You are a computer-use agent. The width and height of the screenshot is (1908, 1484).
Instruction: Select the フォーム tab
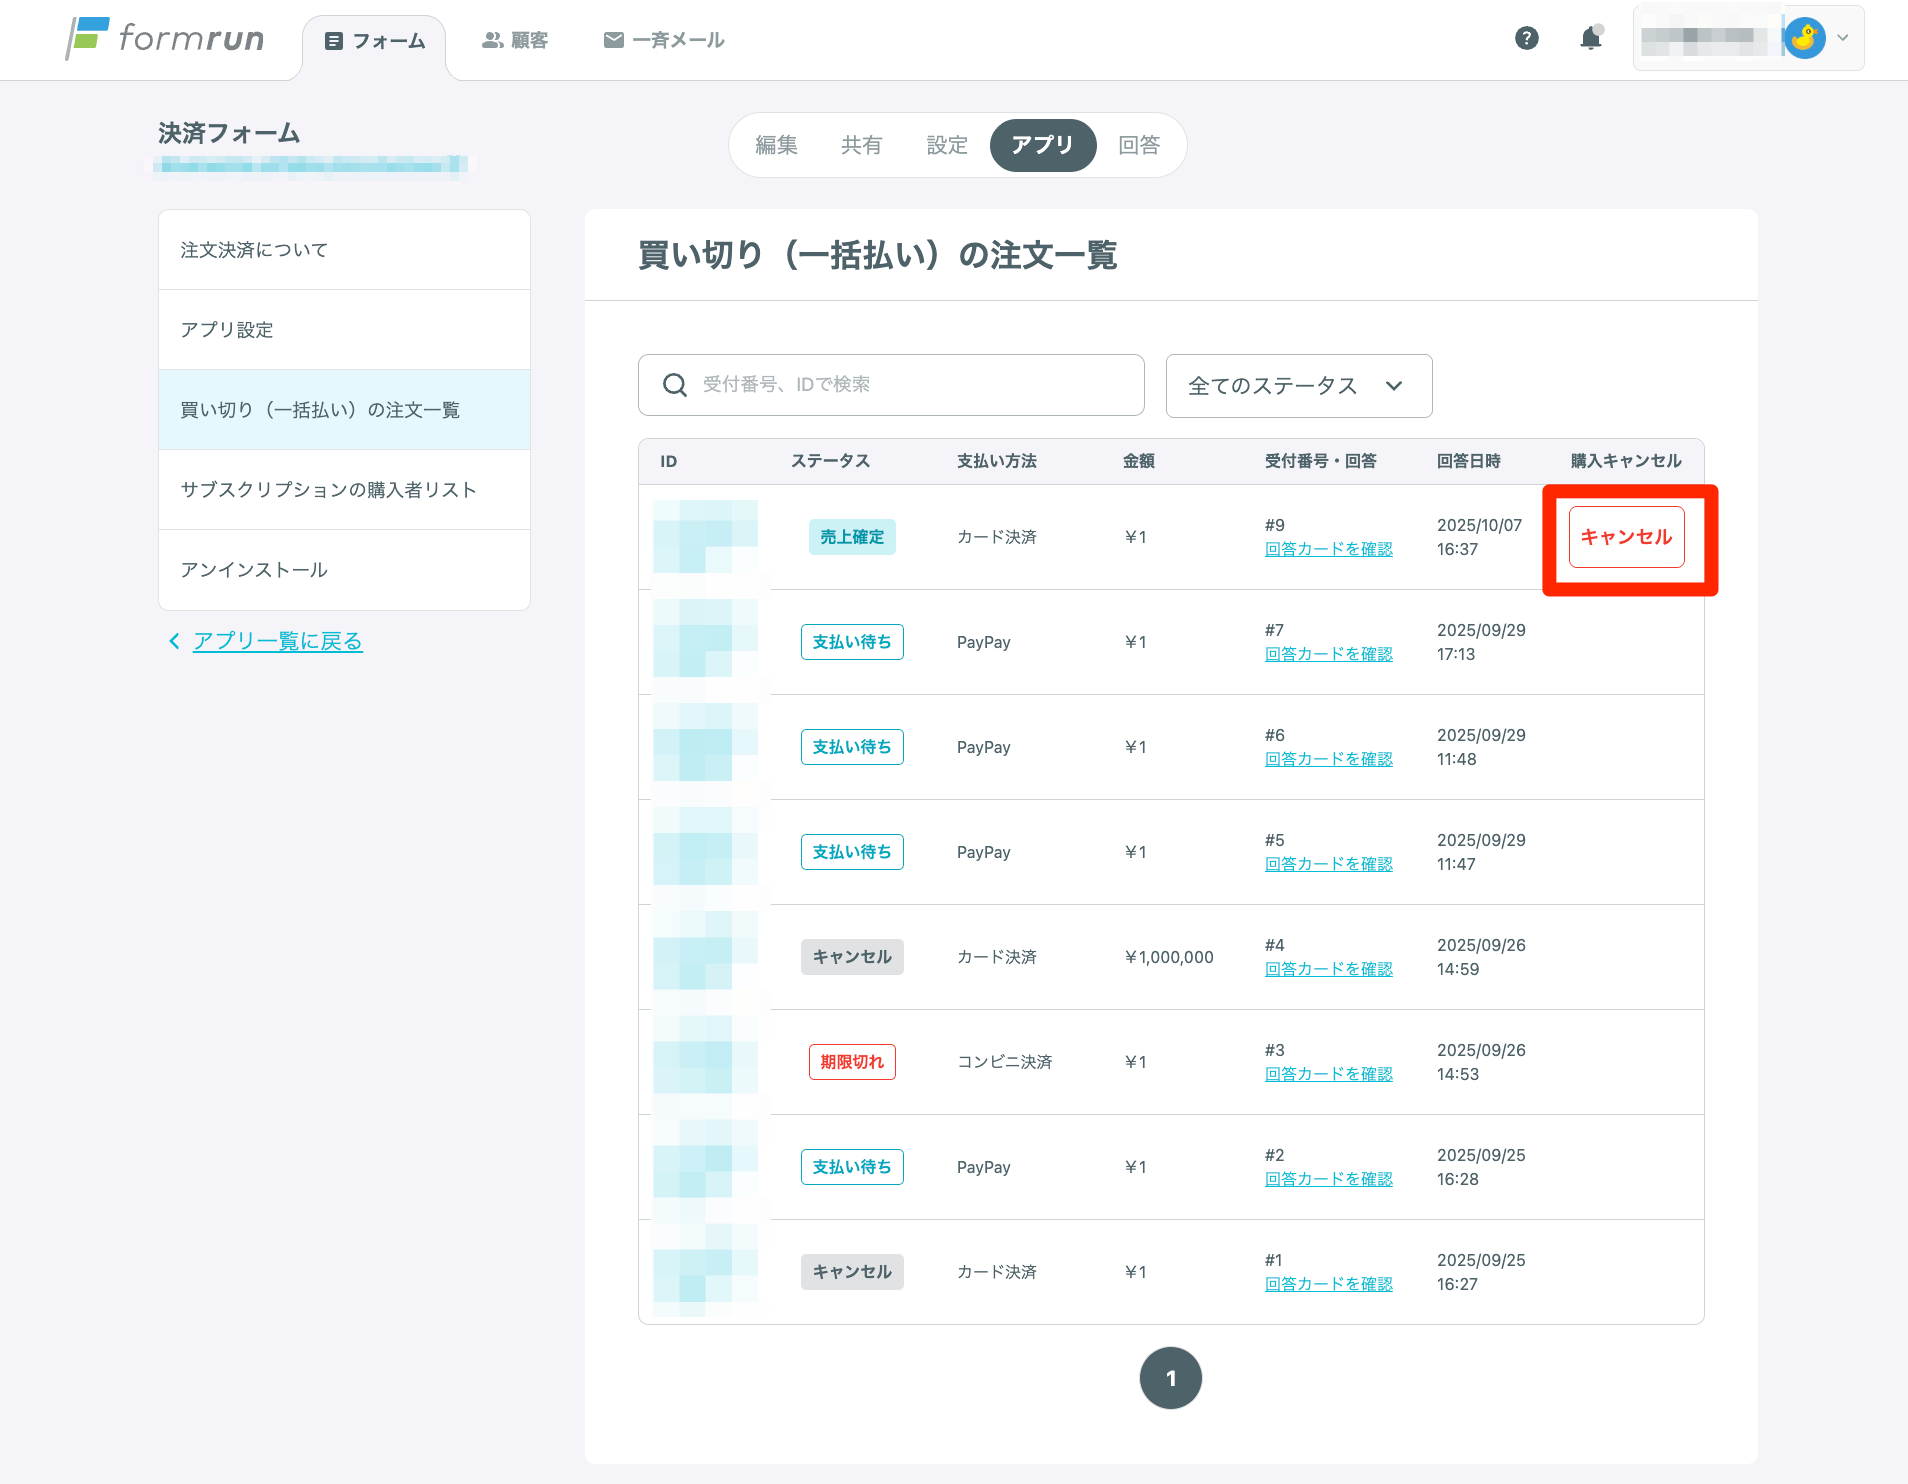(375, 41)
